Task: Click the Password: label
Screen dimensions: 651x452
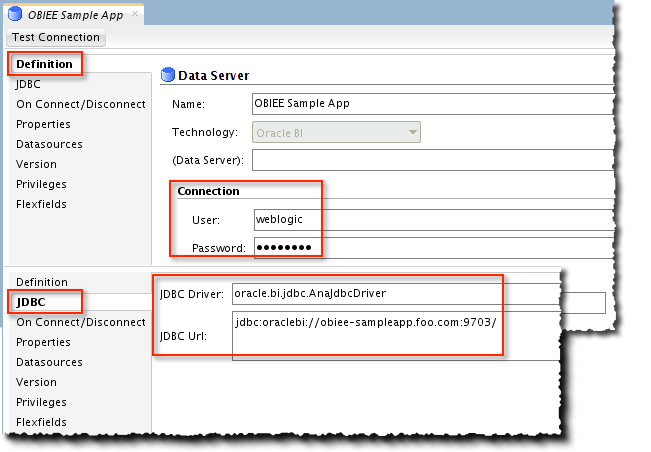Action: point(219,248)
